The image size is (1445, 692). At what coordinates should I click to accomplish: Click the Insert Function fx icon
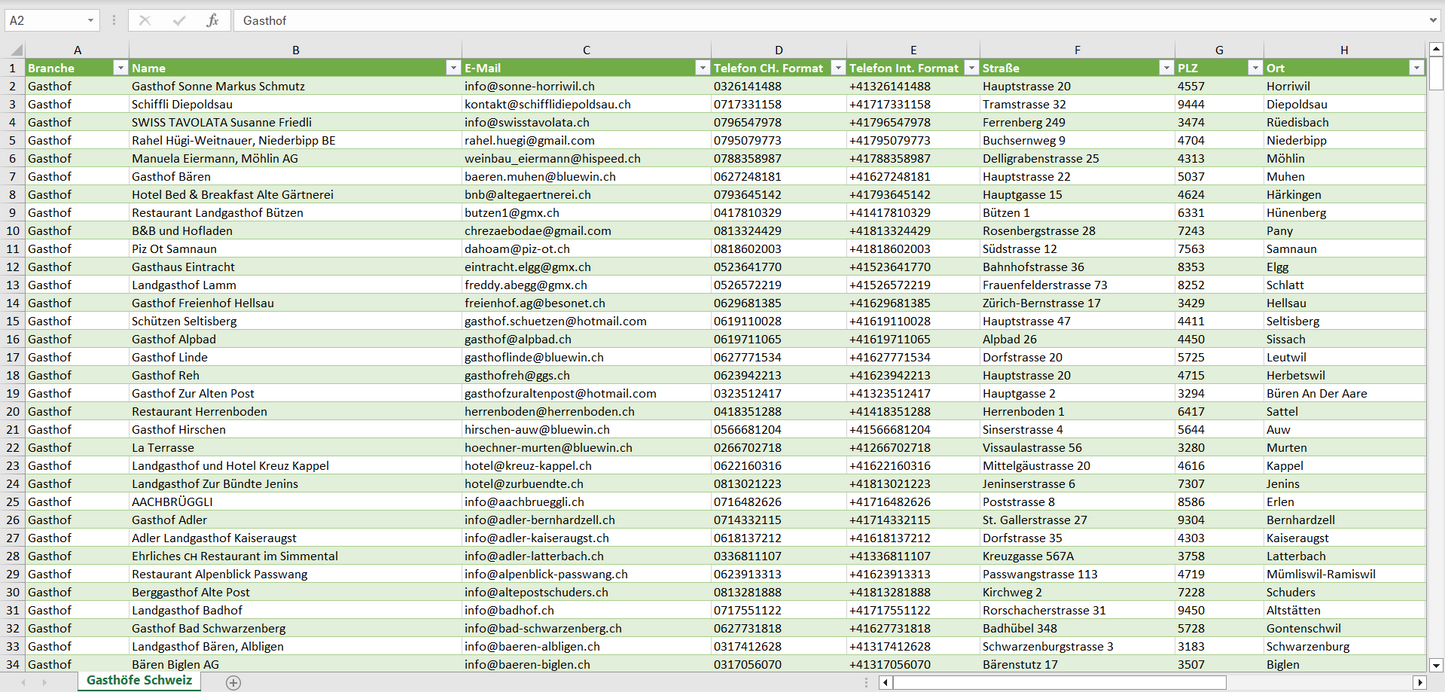212,20
